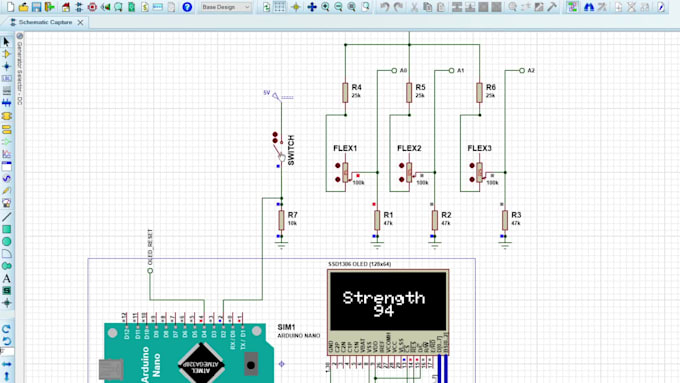
Task: Choose the 2D arc graphics tool
Action: tap(7, 254)
